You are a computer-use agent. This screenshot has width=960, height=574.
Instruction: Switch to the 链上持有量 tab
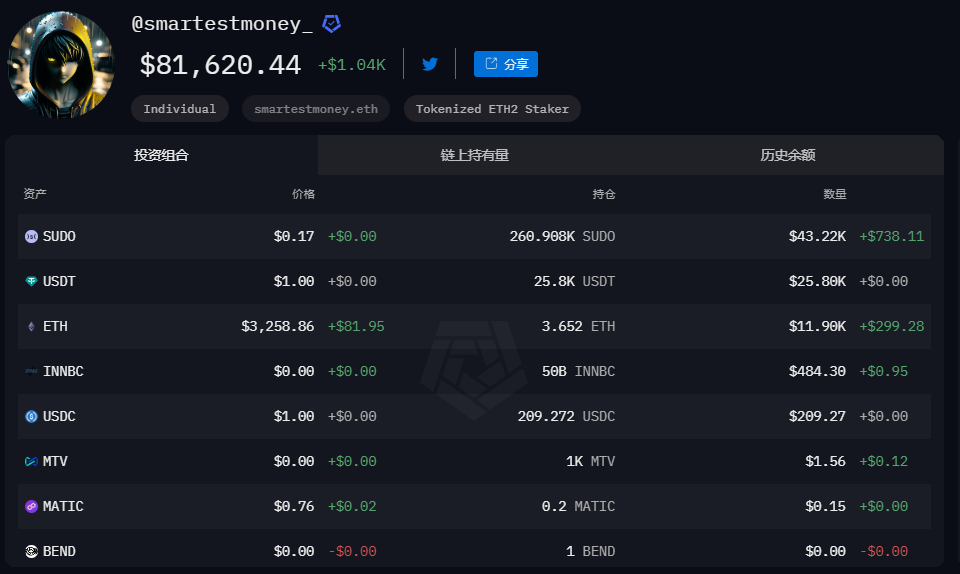475,156
